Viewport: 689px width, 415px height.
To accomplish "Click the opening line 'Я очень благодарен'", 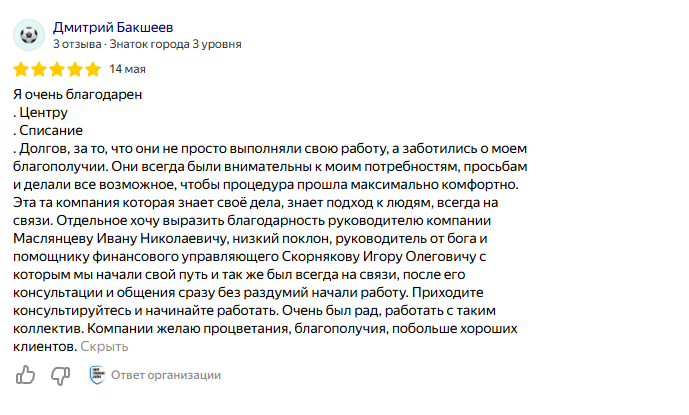I will [78, 95].
